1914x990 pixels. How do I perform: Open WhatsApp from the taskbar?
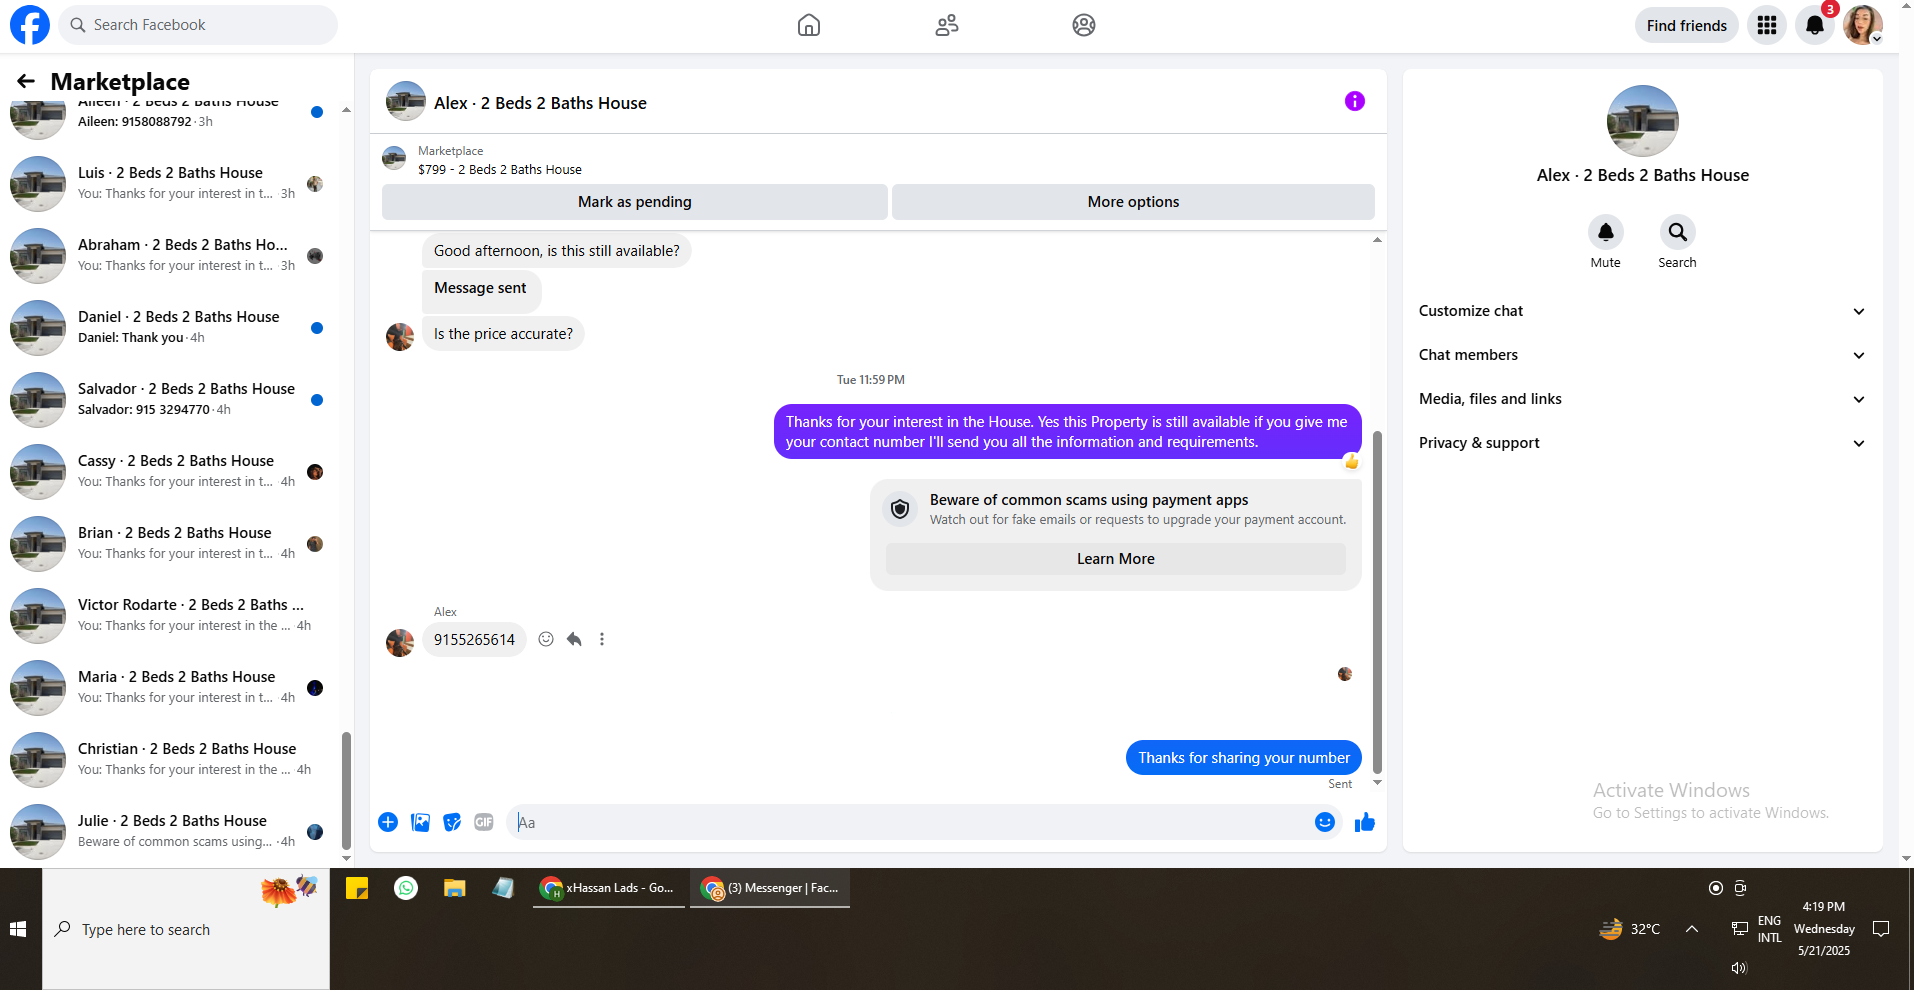click(406, 888)
